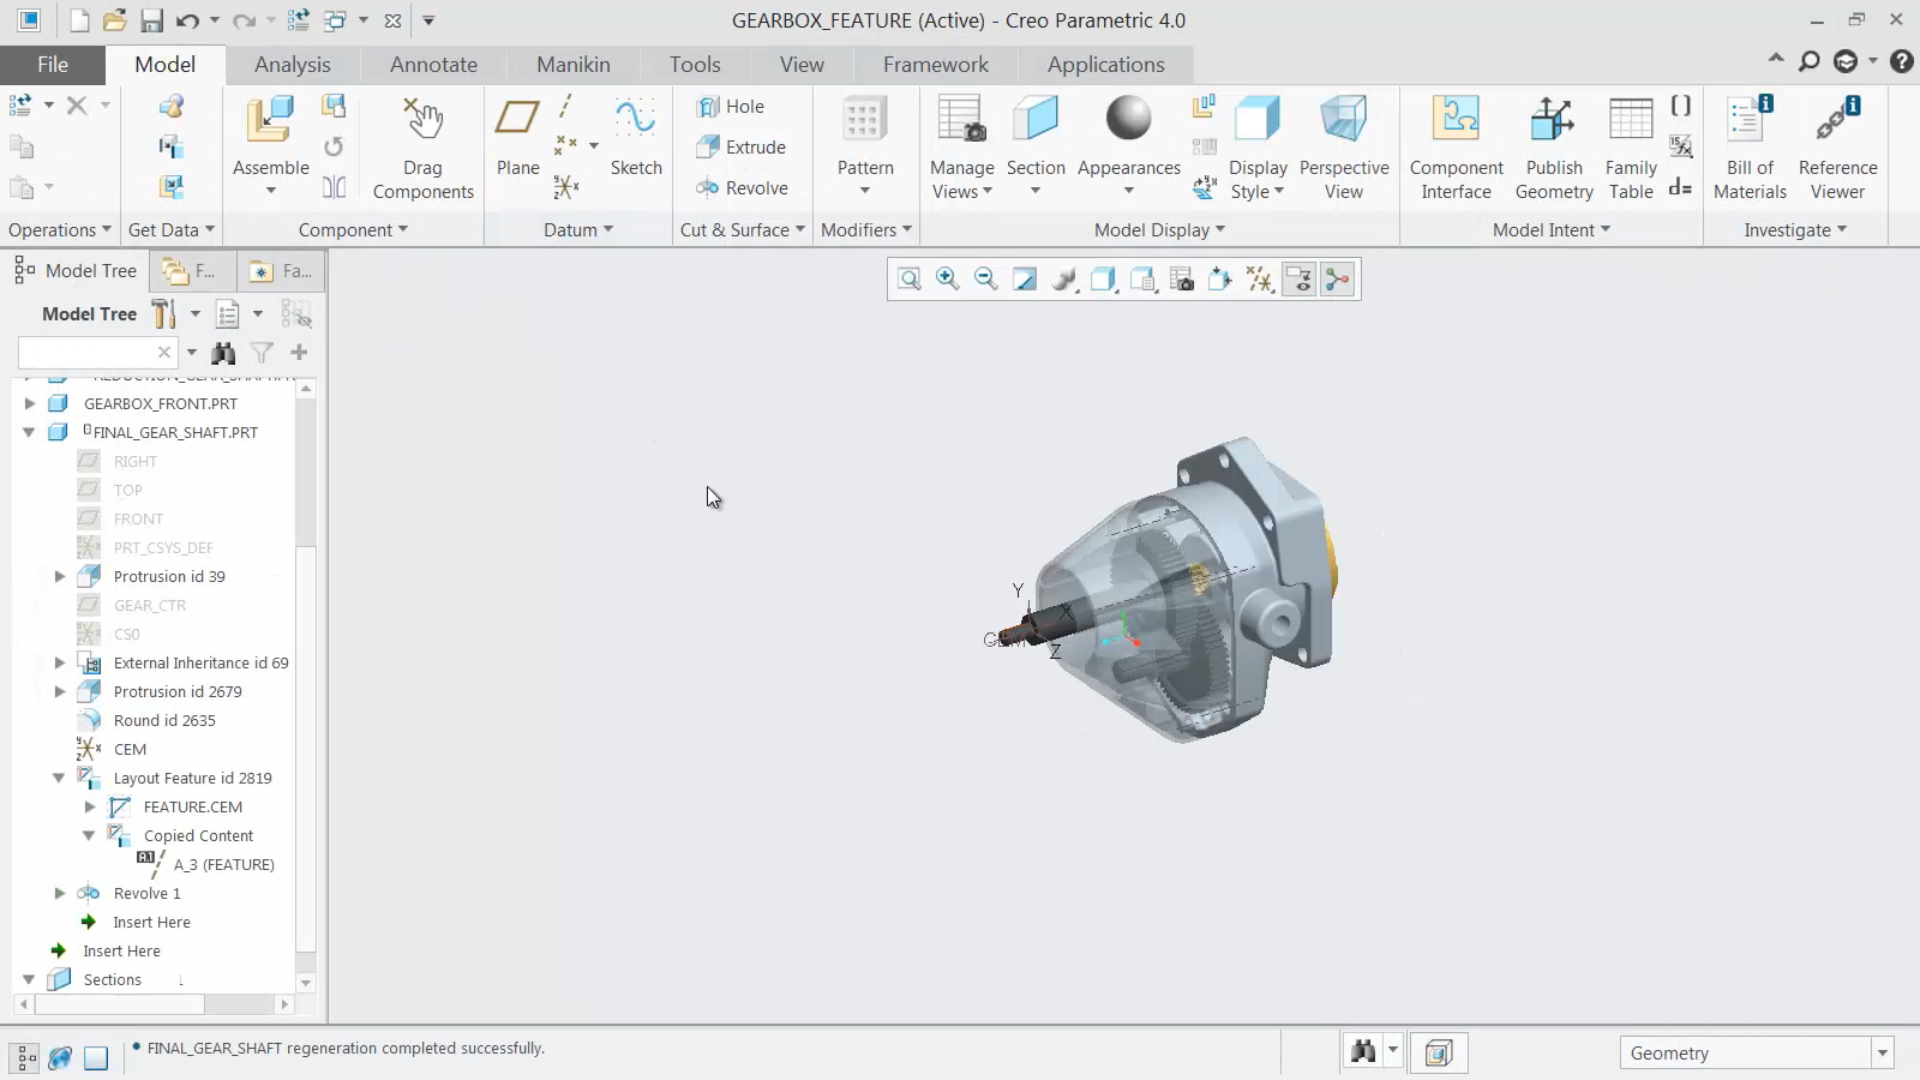Screen dimensions: 1920x1080
Task: Click the Repaint screen icon
Action: click(1025, 279)
